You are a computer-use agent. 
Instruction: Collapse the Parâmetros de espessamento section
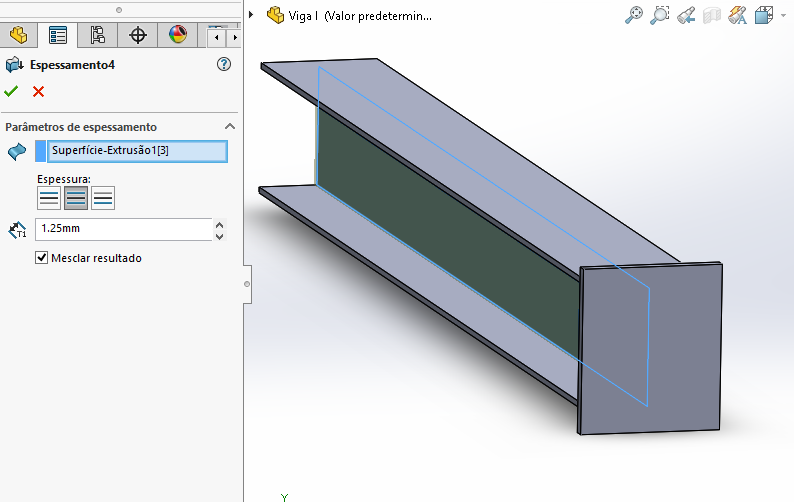click(230, 127)
